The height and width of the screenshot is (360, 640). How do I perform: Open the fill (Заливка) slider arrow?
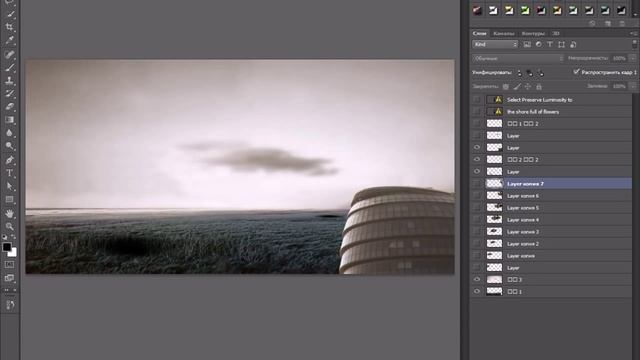point(633,86)
